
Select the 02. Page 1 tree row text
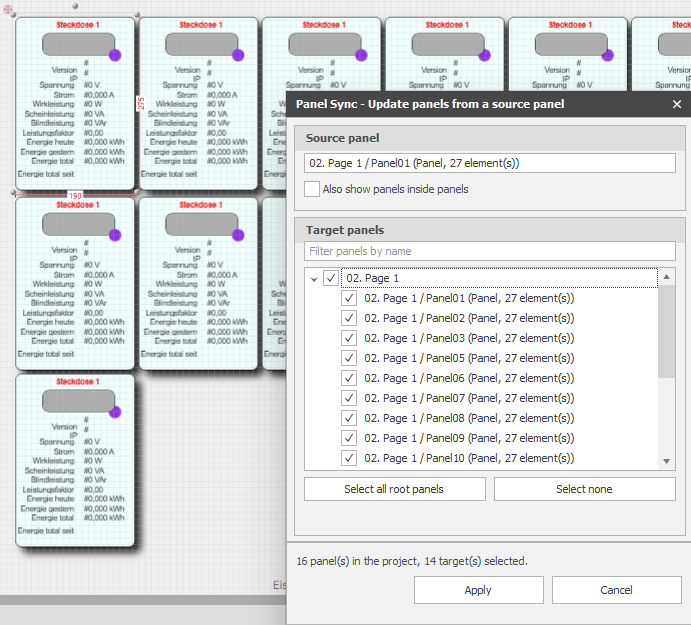pos(373,278)
